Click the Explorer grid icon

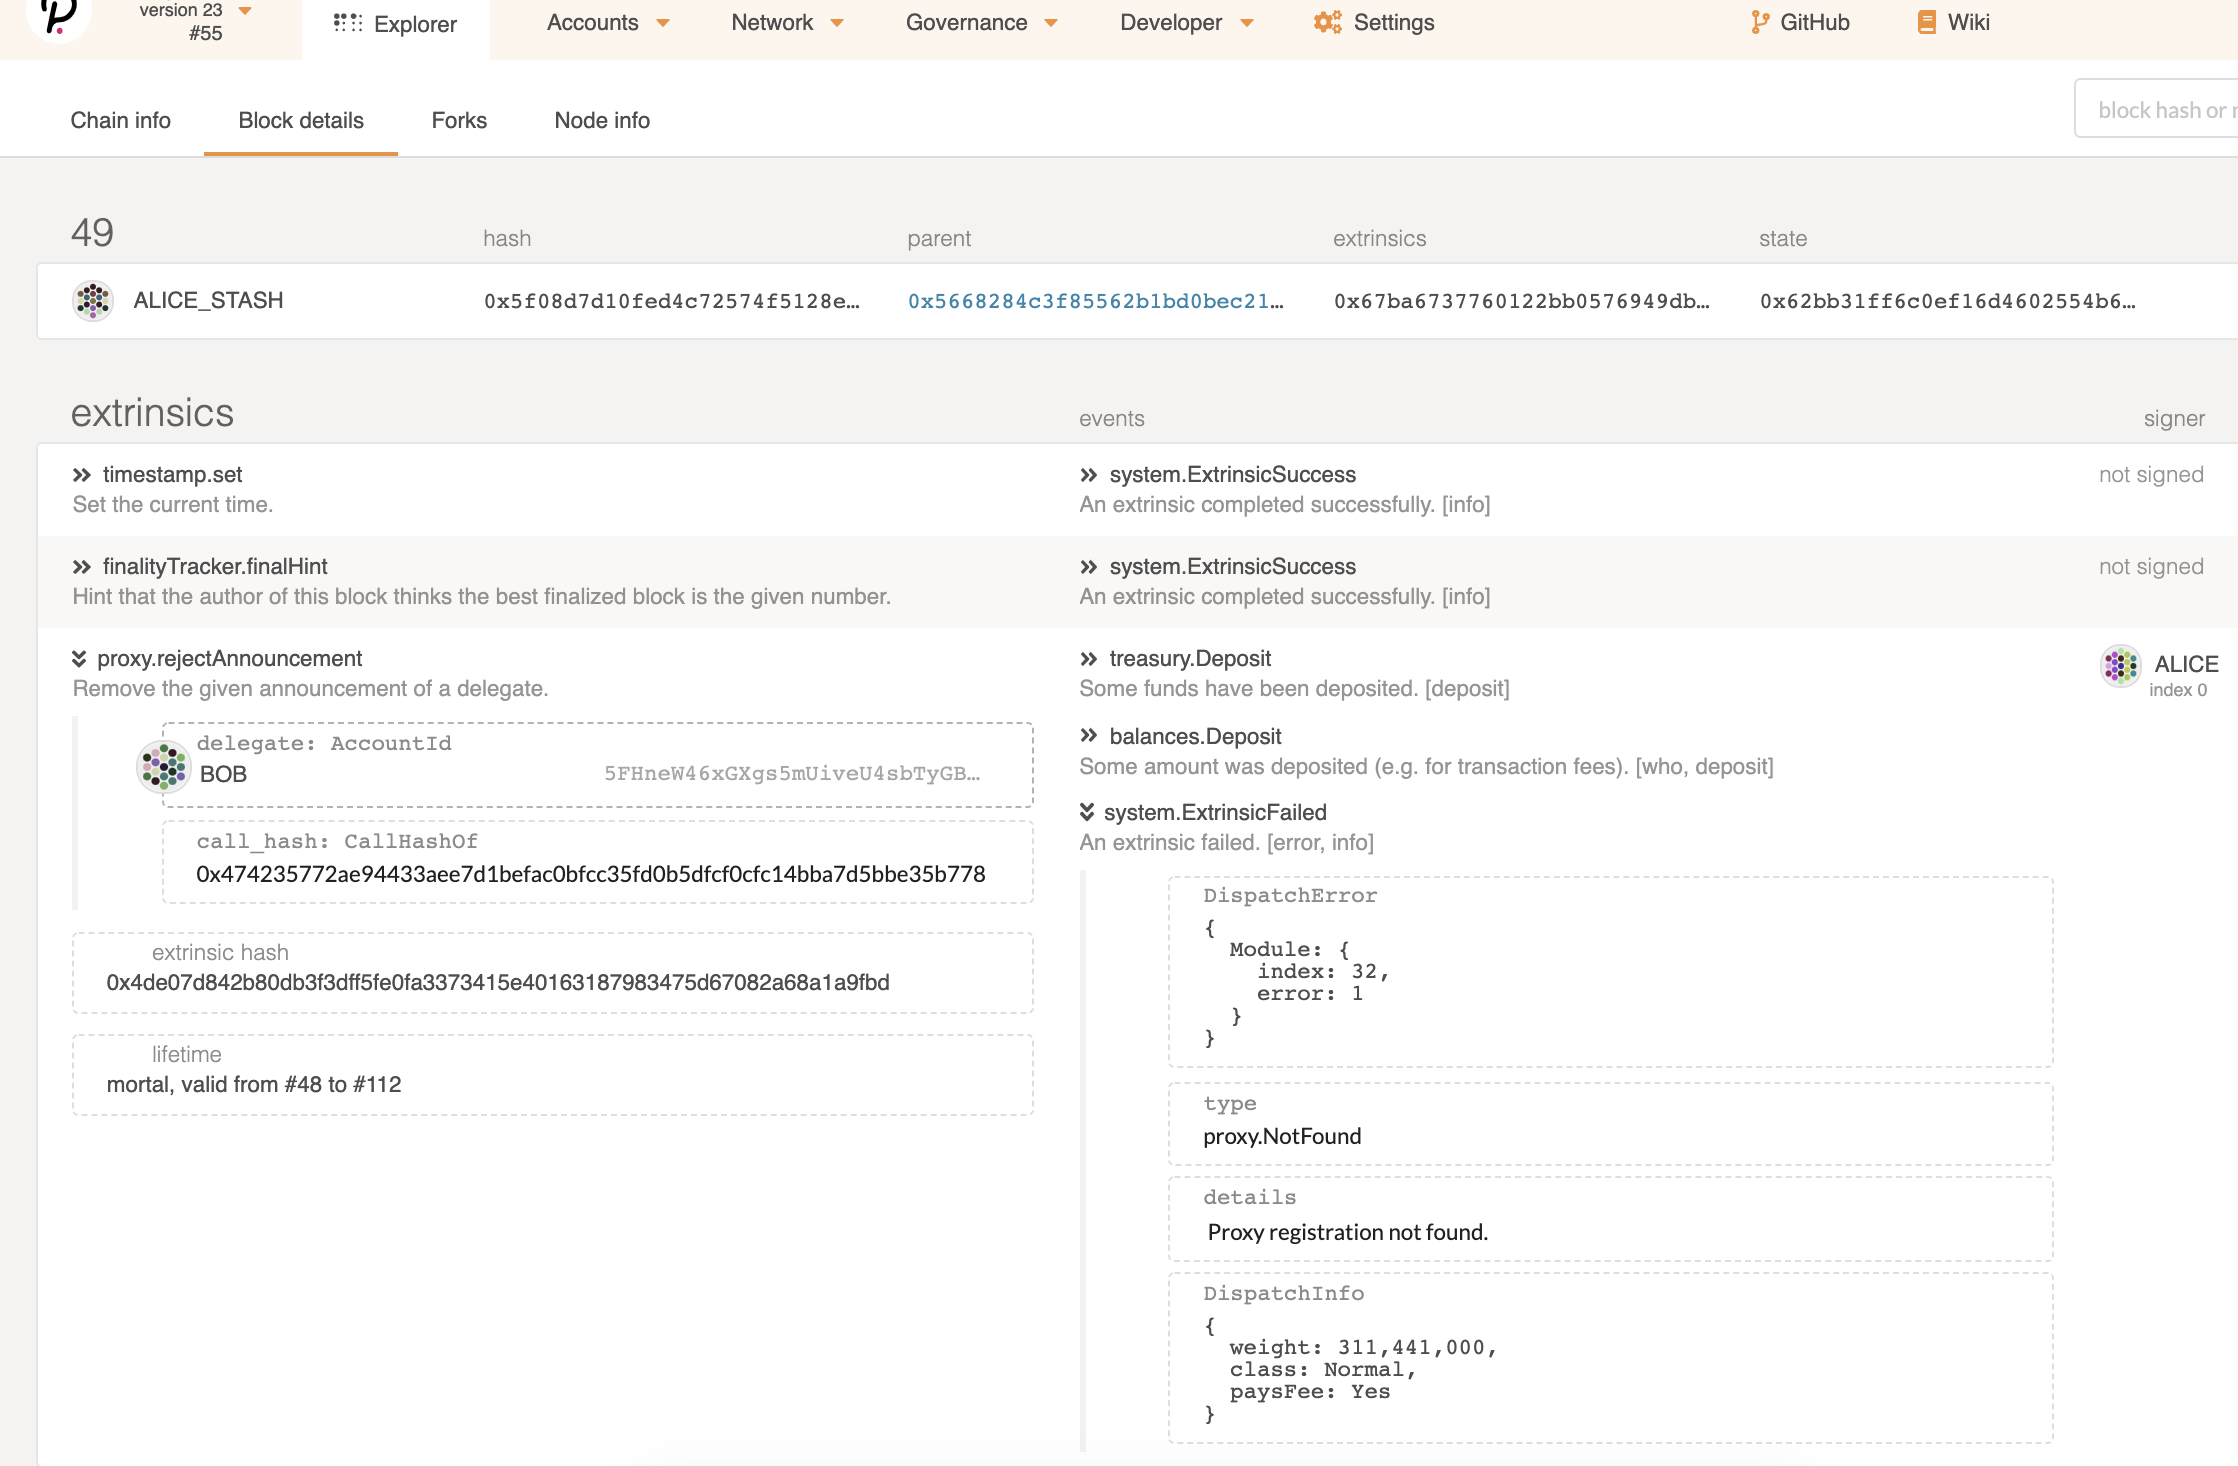coord(348,22)
